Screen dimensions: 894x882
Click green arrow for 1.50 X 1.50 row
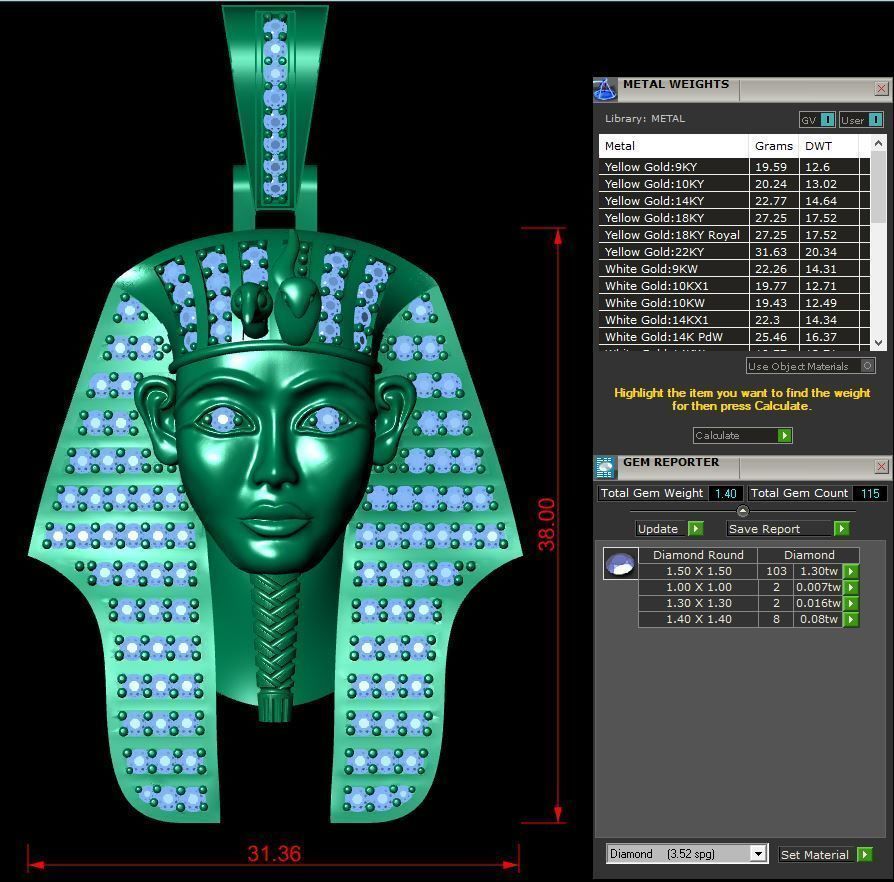pos(851,571)
